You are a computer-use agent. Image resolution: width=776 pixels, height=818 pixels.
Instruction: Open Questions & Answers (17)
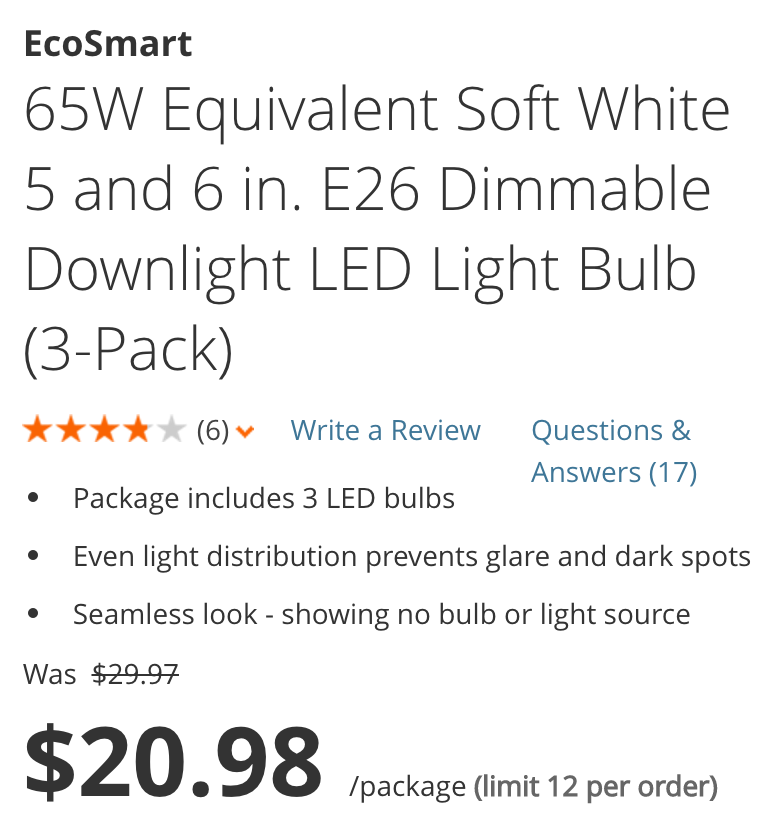(x=614, y=451)
